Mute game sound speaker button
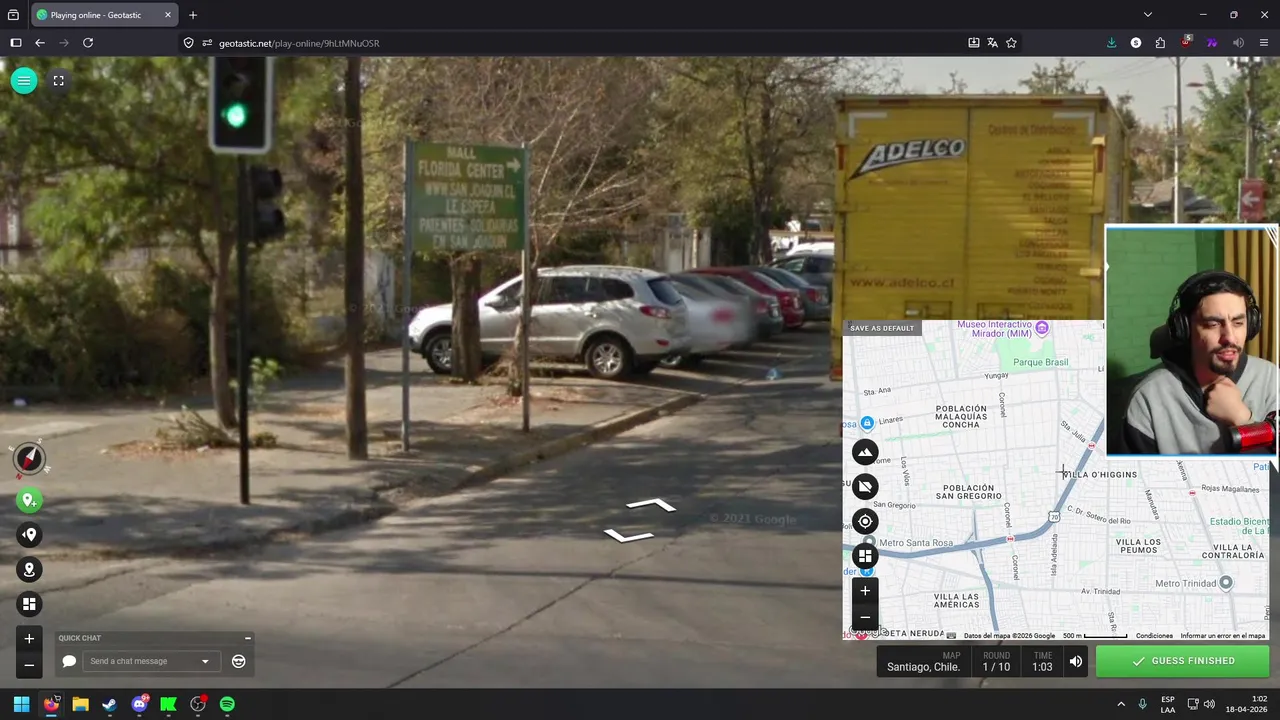The image size is (1280, 720). coord(1076,661)
